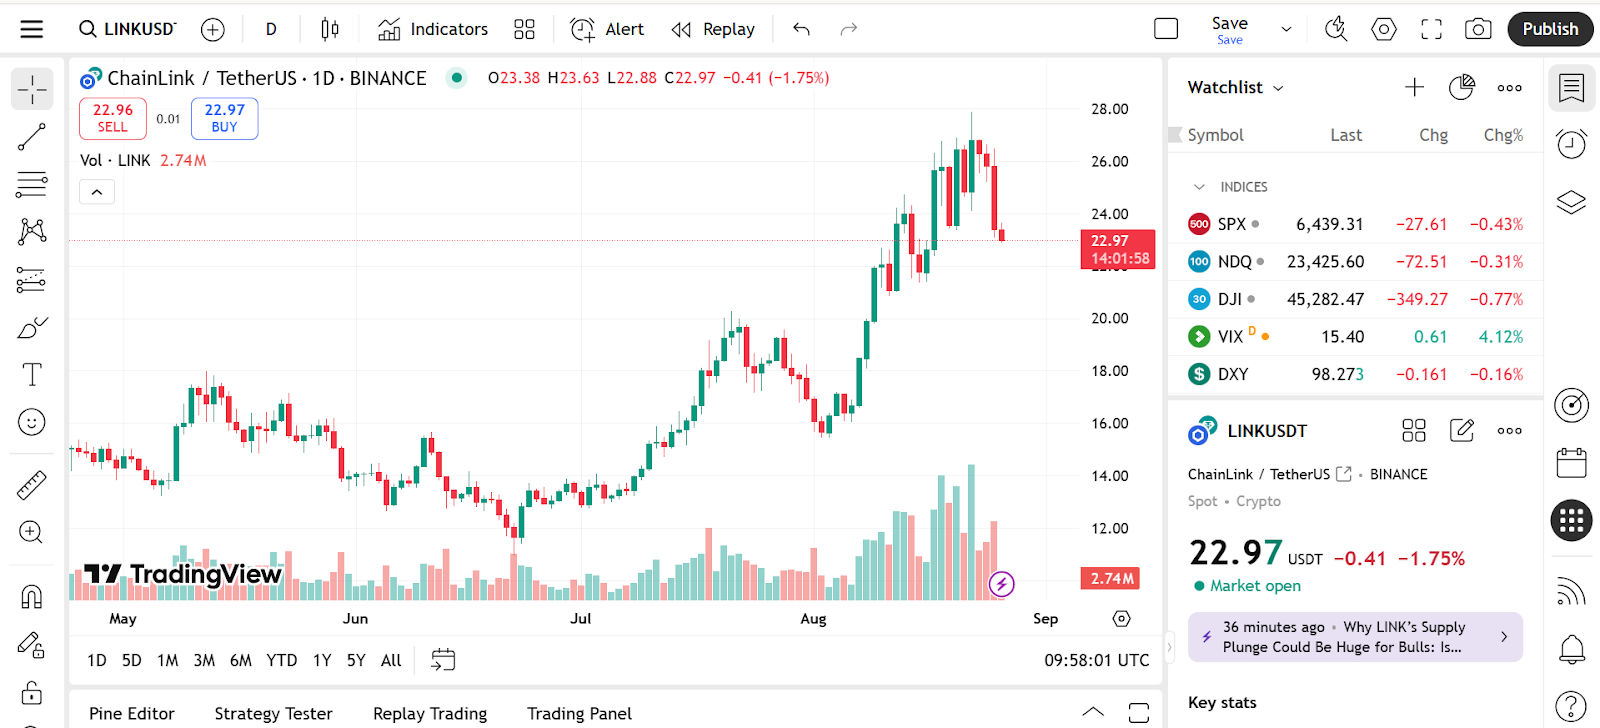Image resolution: width=1600 pixels, height=728 pixels.
Task: Set time range to 3M
Action: pyautogui.click(x=204, y=660)
